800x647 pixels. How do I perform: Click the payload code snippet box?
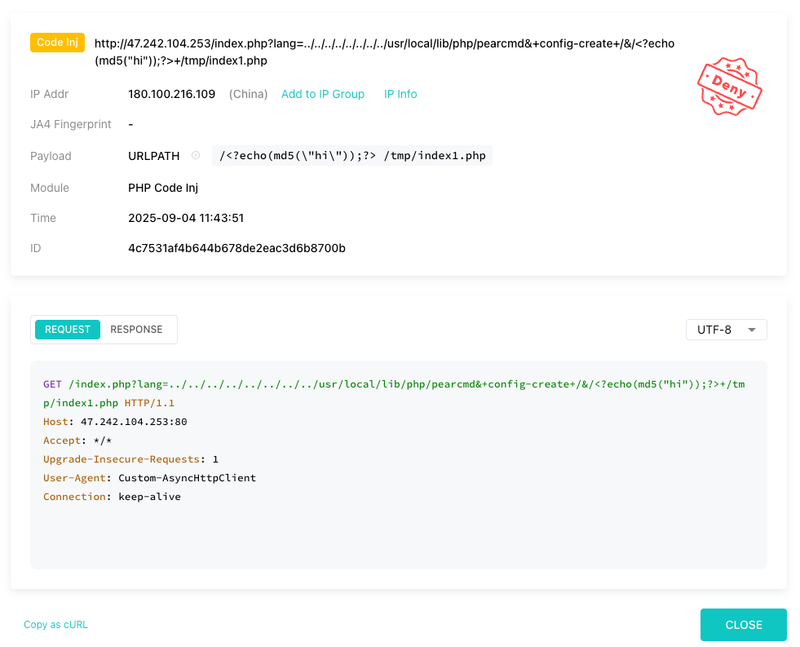pos(352,156)
